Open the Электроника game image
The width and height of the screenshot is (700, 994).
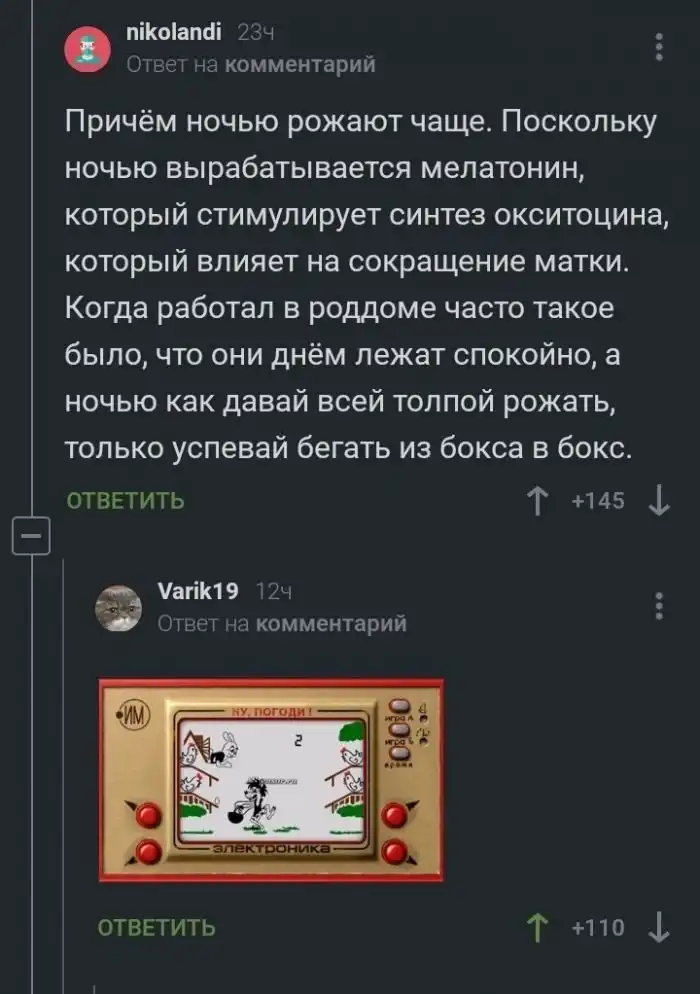[x=271, y=780]
